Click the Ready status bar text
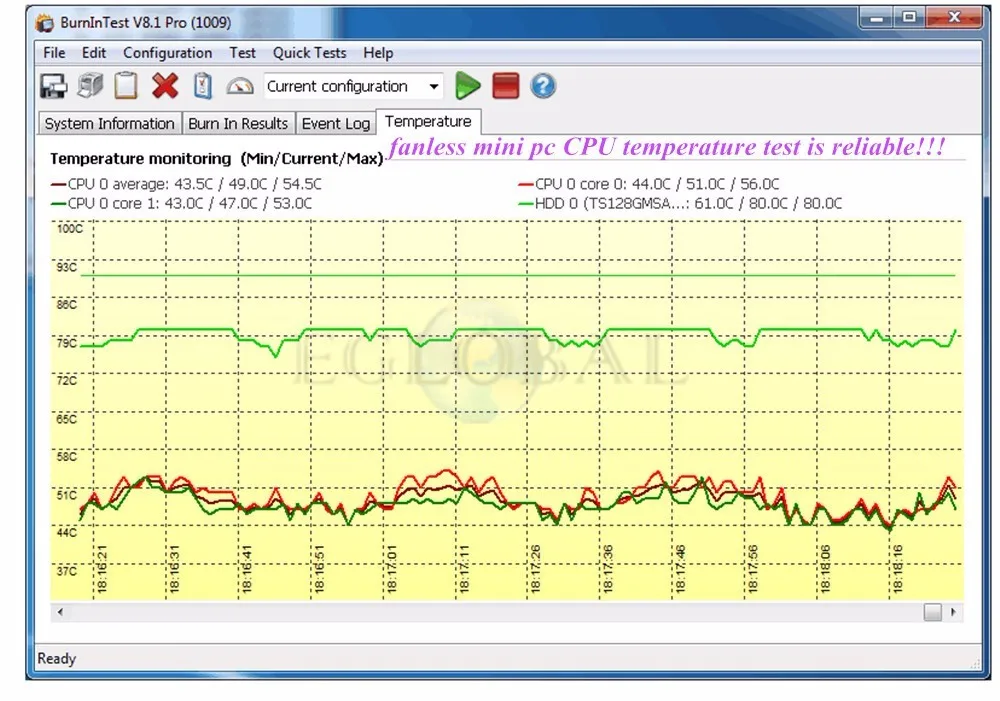The width and height of the screenshot is (1000, 701). 57,658
